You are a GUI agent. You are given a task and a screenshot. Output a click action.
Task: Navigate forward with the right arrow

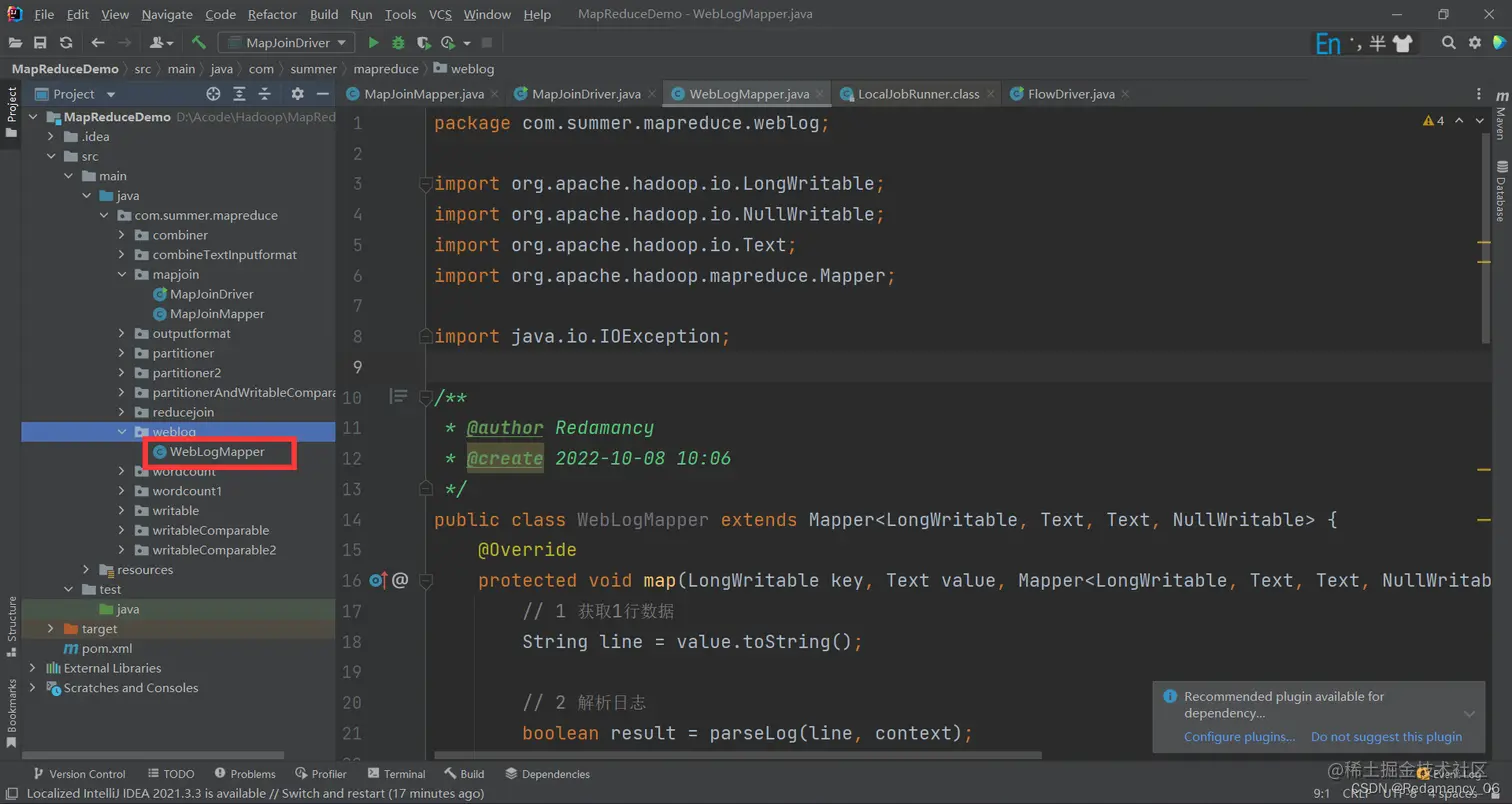pyautogui.click(x=125, y=43)
